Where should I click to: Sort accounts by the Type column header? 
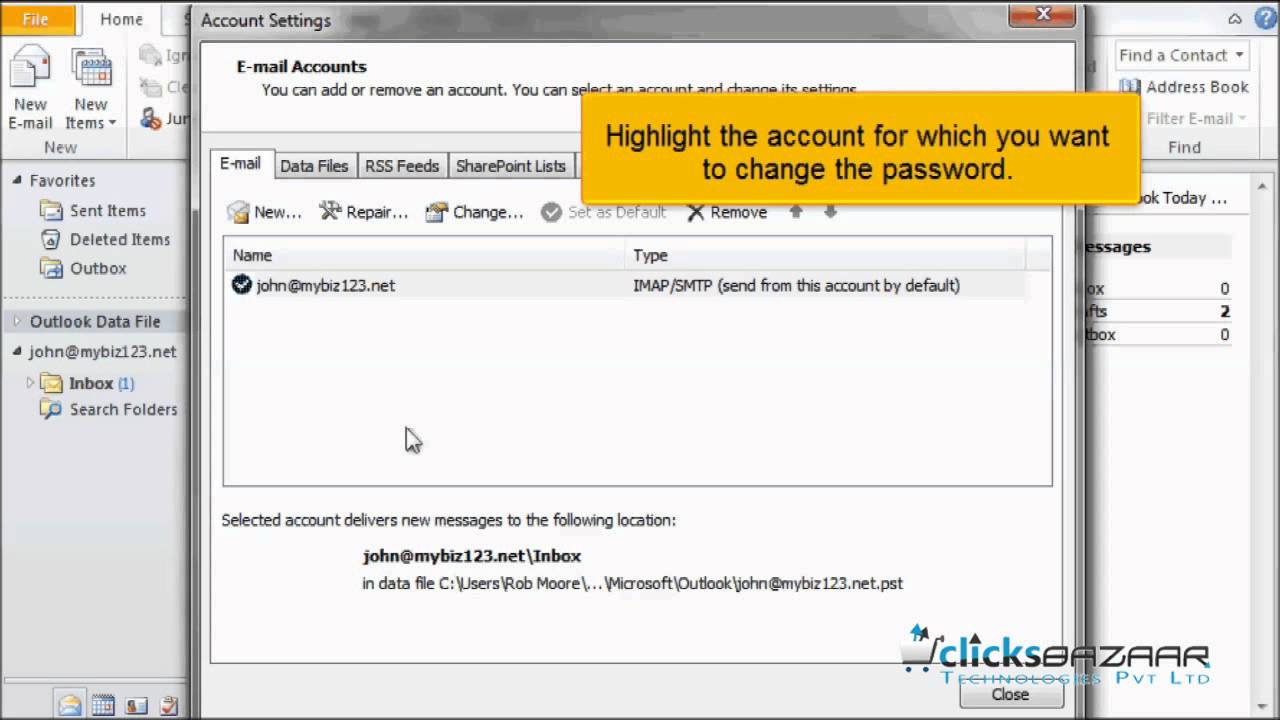(x=825, y=255)
